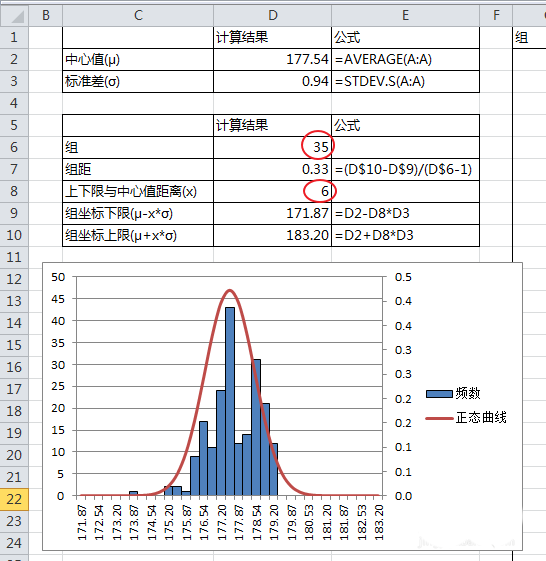Click the 标准差(σ) label cell
The image size is (546, 561).
click(138, 82)
